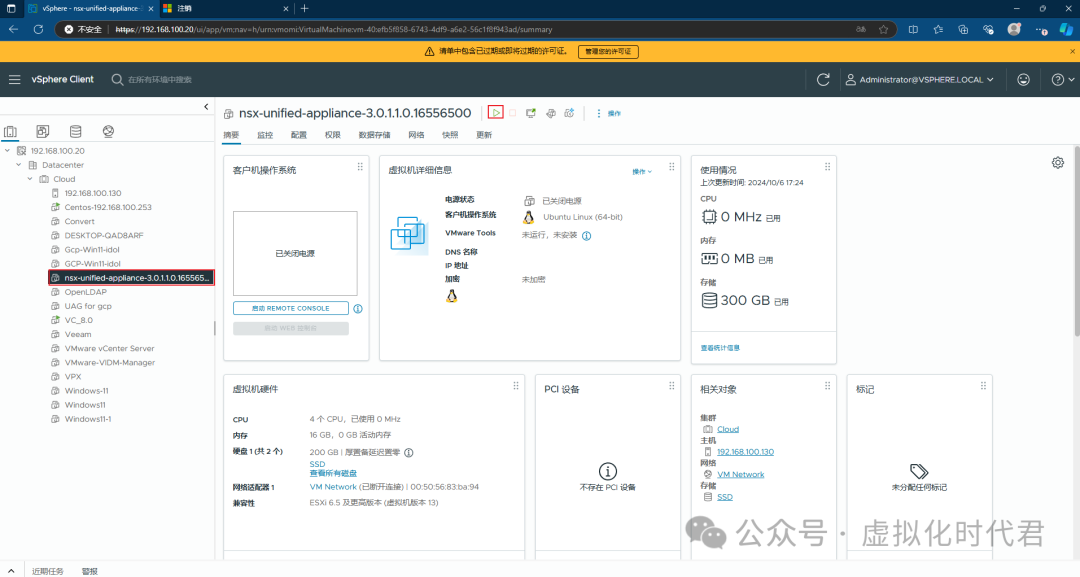Open the 监控 monitor tab
The height and width of the screenshot is (577, 1080).
pos(265,135)
